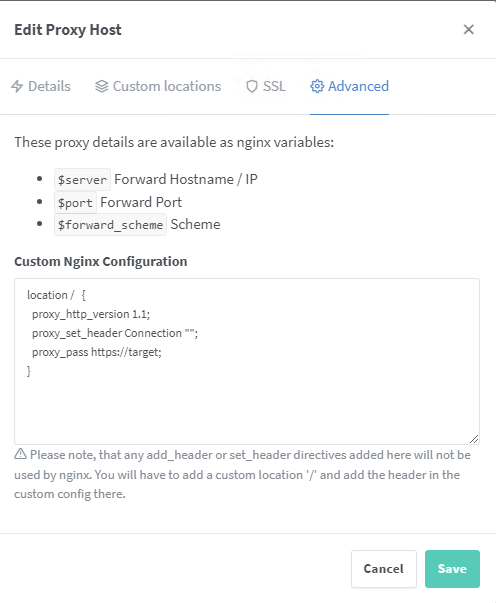Click the gear icon beside Advanced
This screenshot has width=496, height=603.
point(317,86)
